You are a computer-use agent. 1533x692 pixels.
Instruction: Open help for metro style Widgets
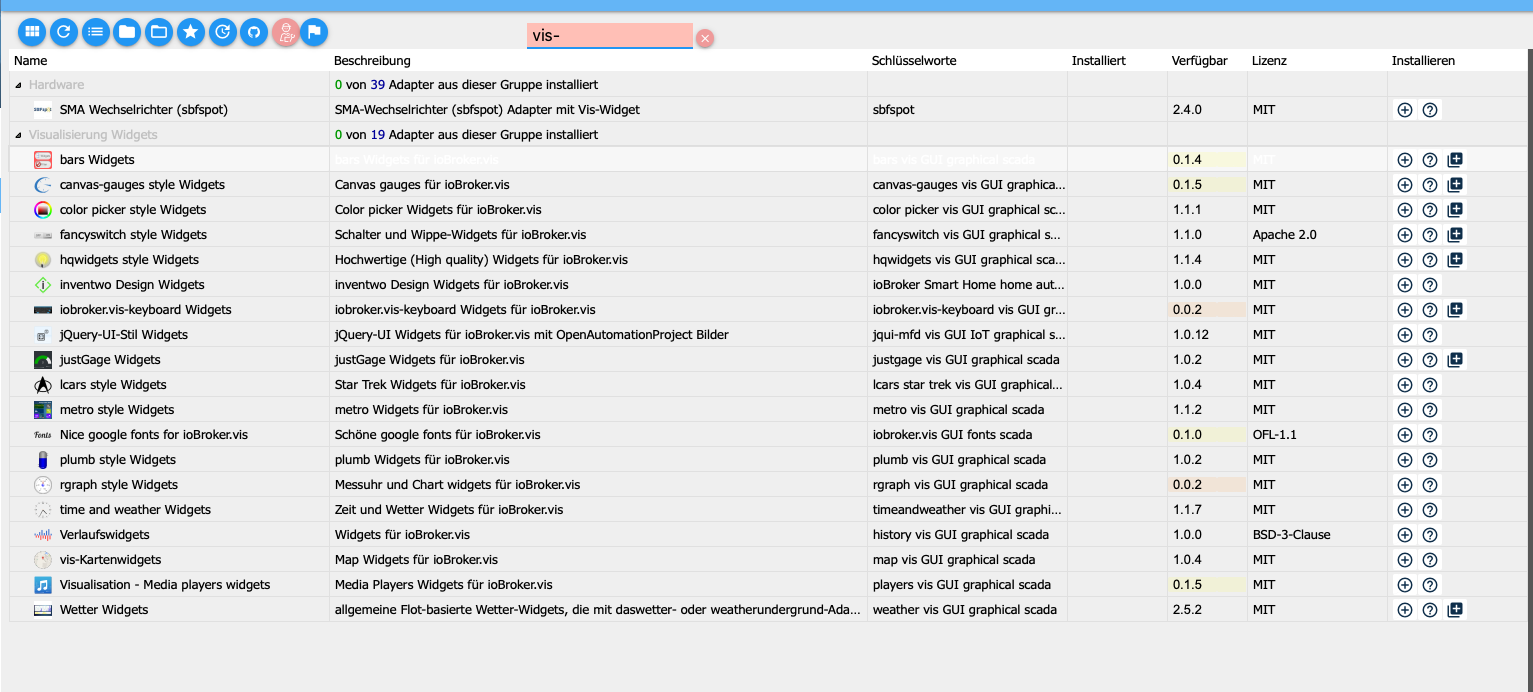[1430, 410]
